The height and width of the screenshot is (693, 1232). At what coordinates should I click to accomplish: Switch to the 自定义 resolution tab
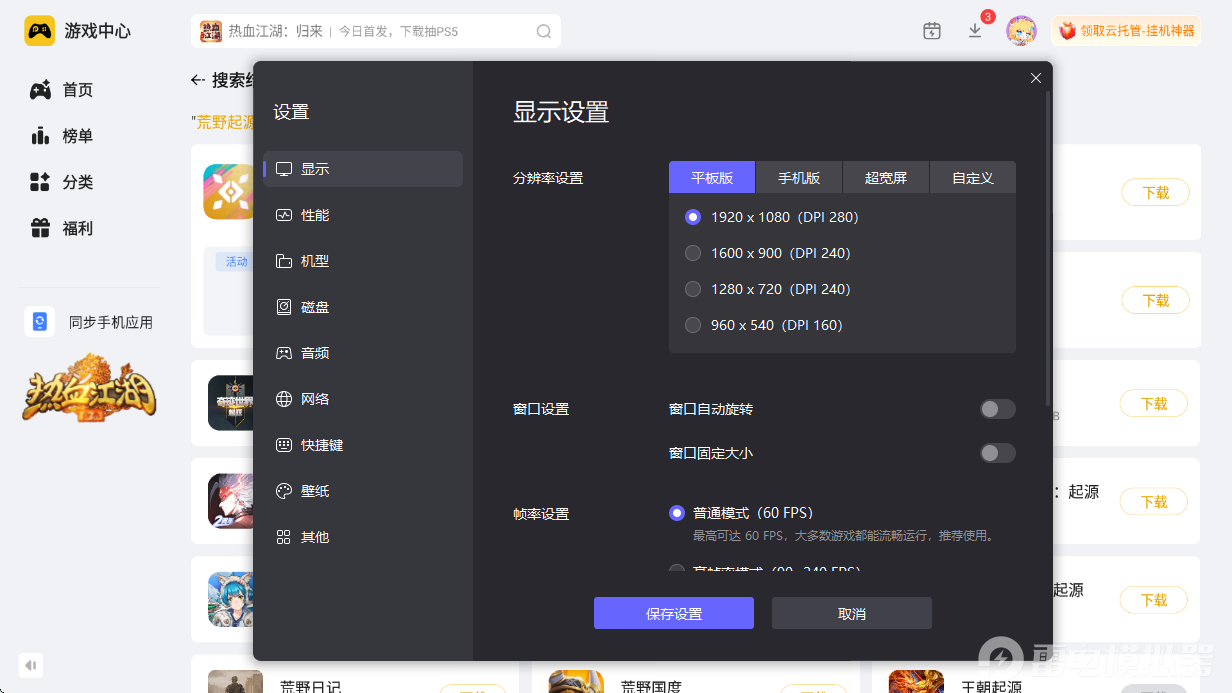[973, 178]
